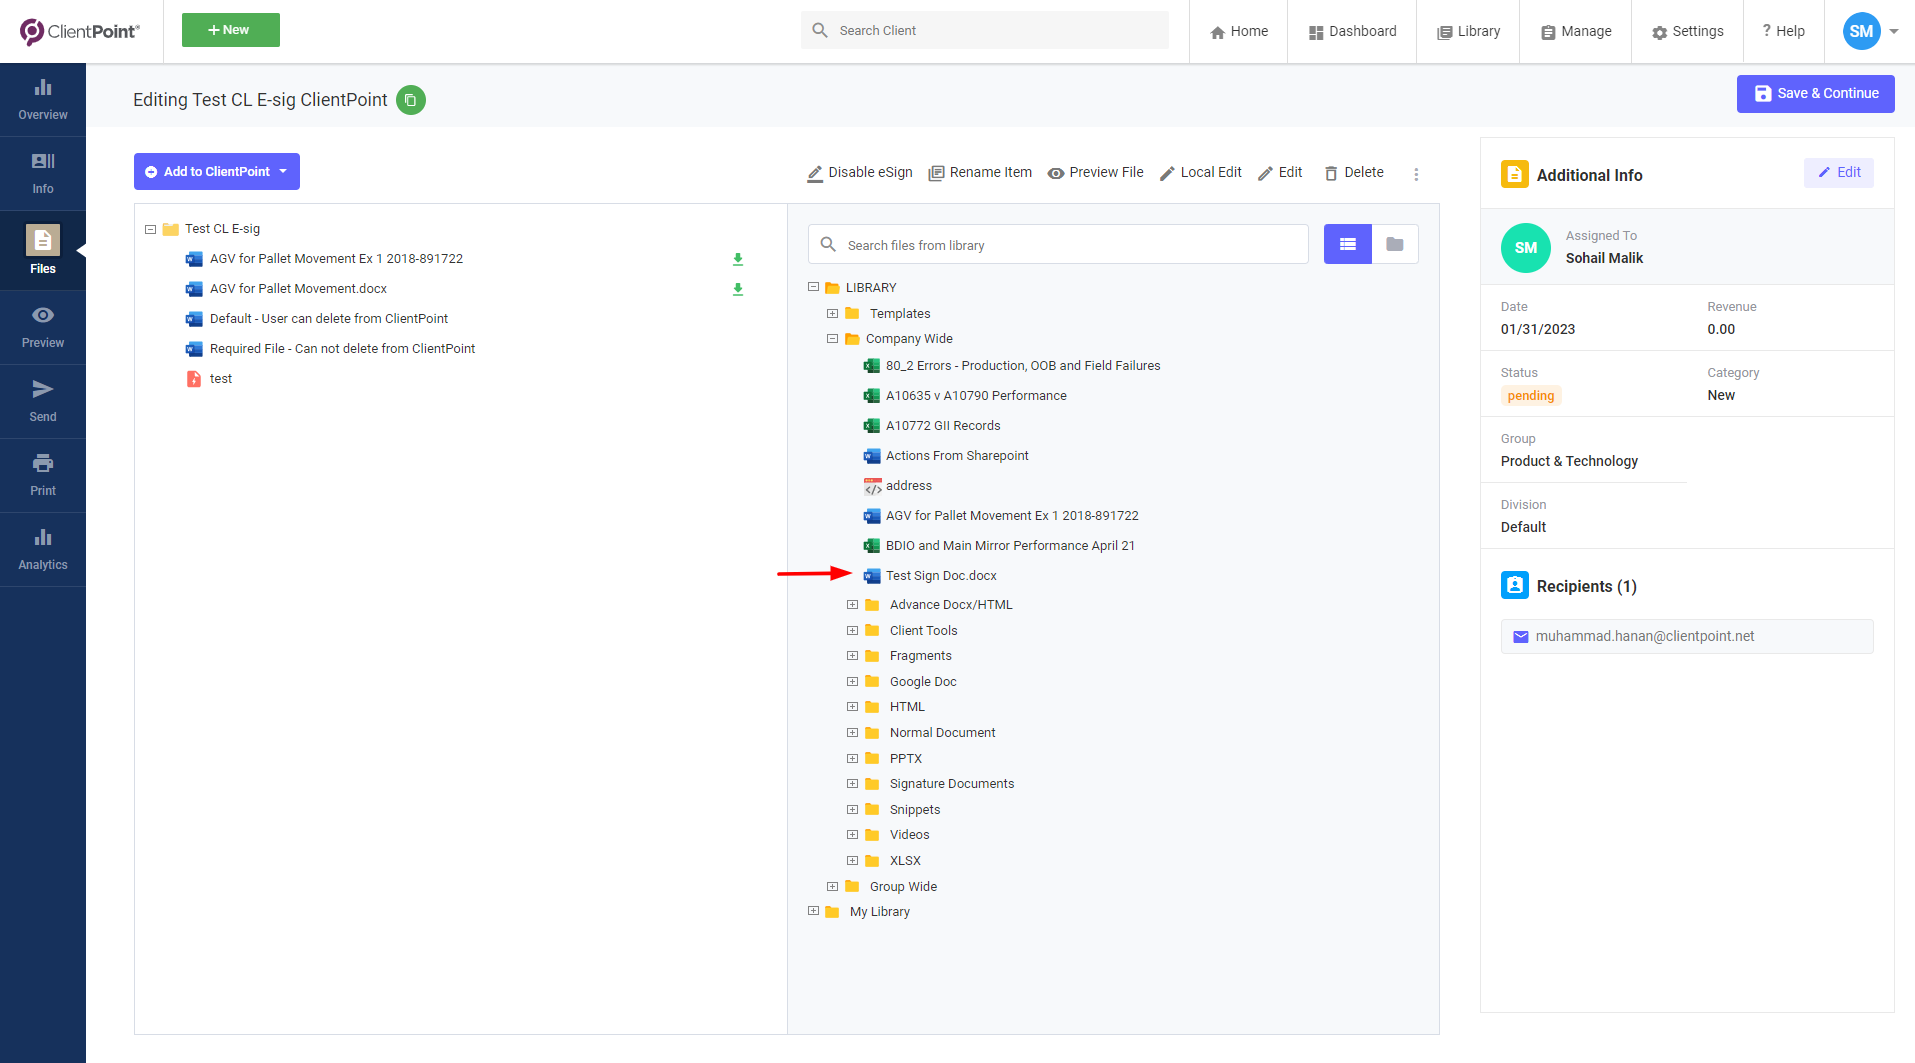This screenshot has height=1063, width=1915.
Task: Click the Search files from library field
Action: pyautogui.click(x=1058, y=244)
